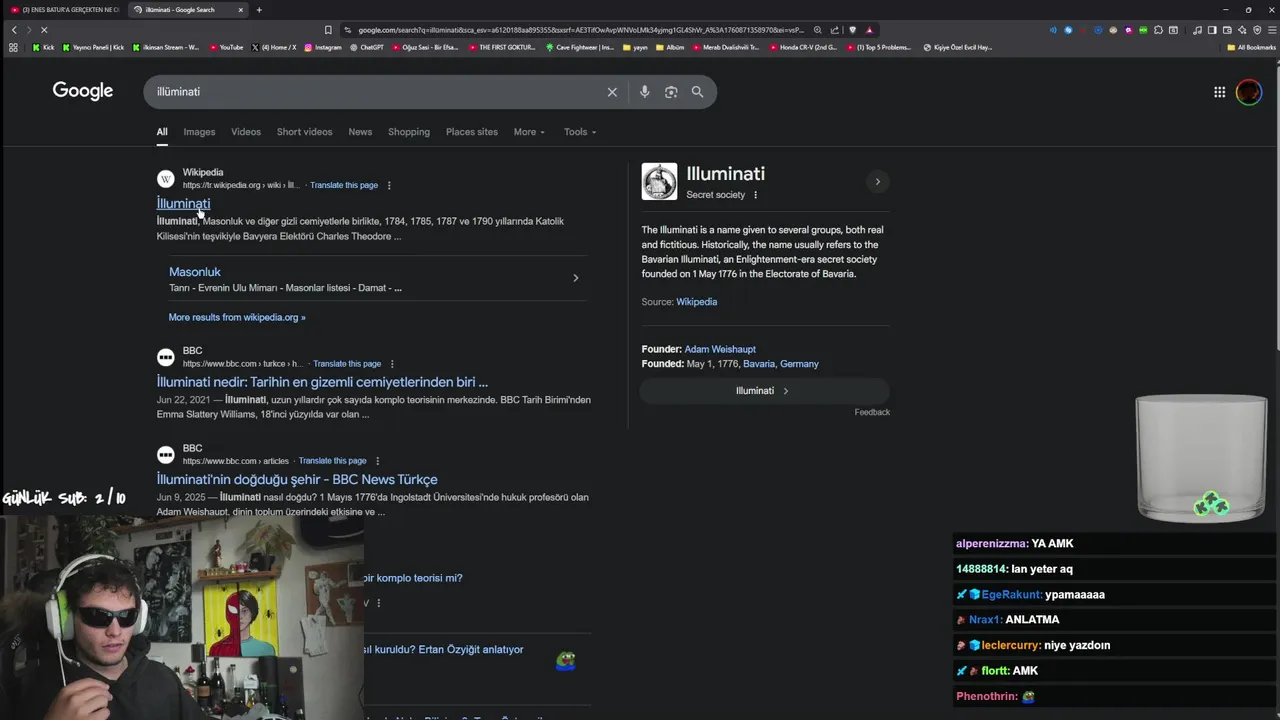Click the magnifier search submit icon
The width and height of the screenshot is (1280, 720).
697,92
